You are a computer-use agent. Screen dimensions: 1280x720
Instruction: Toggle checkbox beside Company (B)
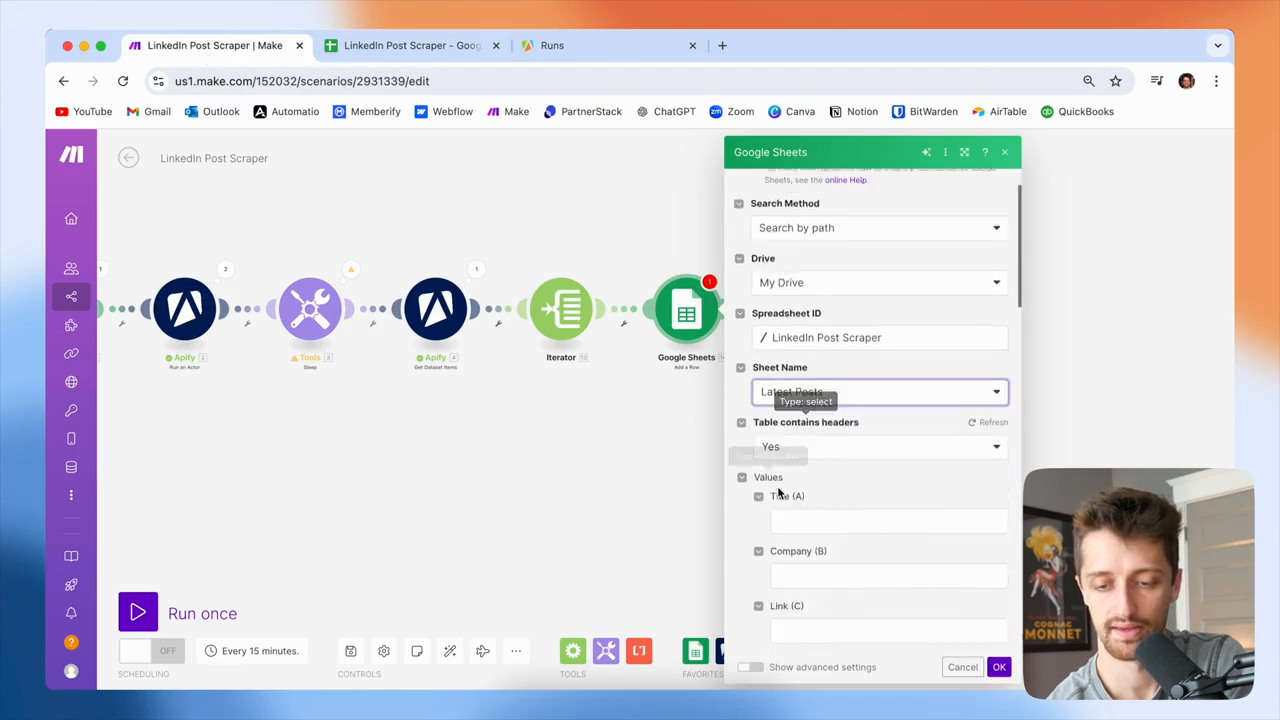[x=758, y=551]
